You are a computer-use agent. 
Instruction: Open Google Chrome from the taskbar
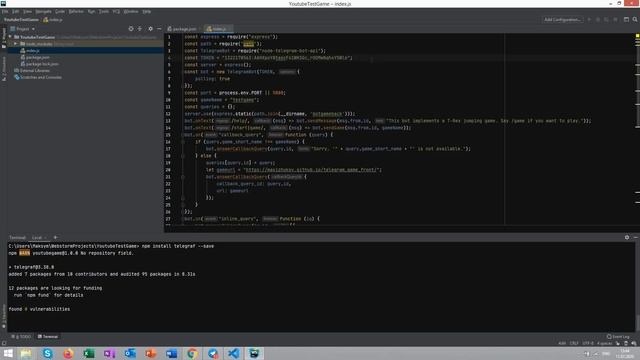point(192,353)
